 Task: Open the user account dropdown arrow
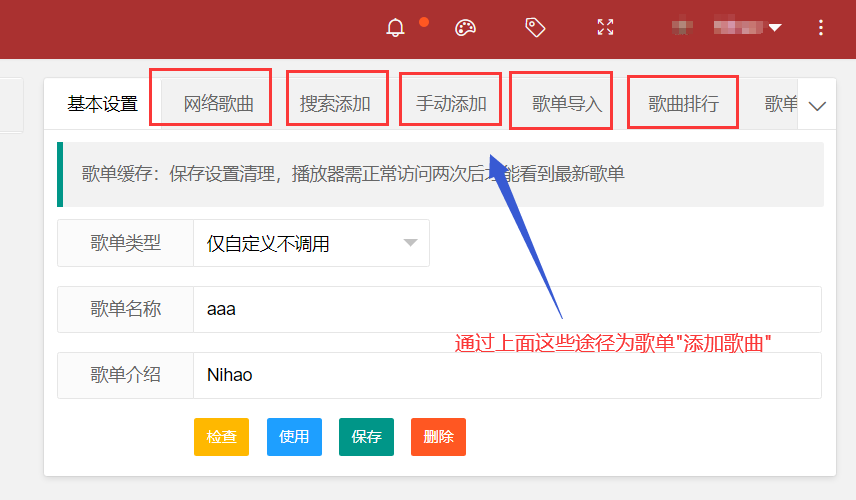pos(774,28)
